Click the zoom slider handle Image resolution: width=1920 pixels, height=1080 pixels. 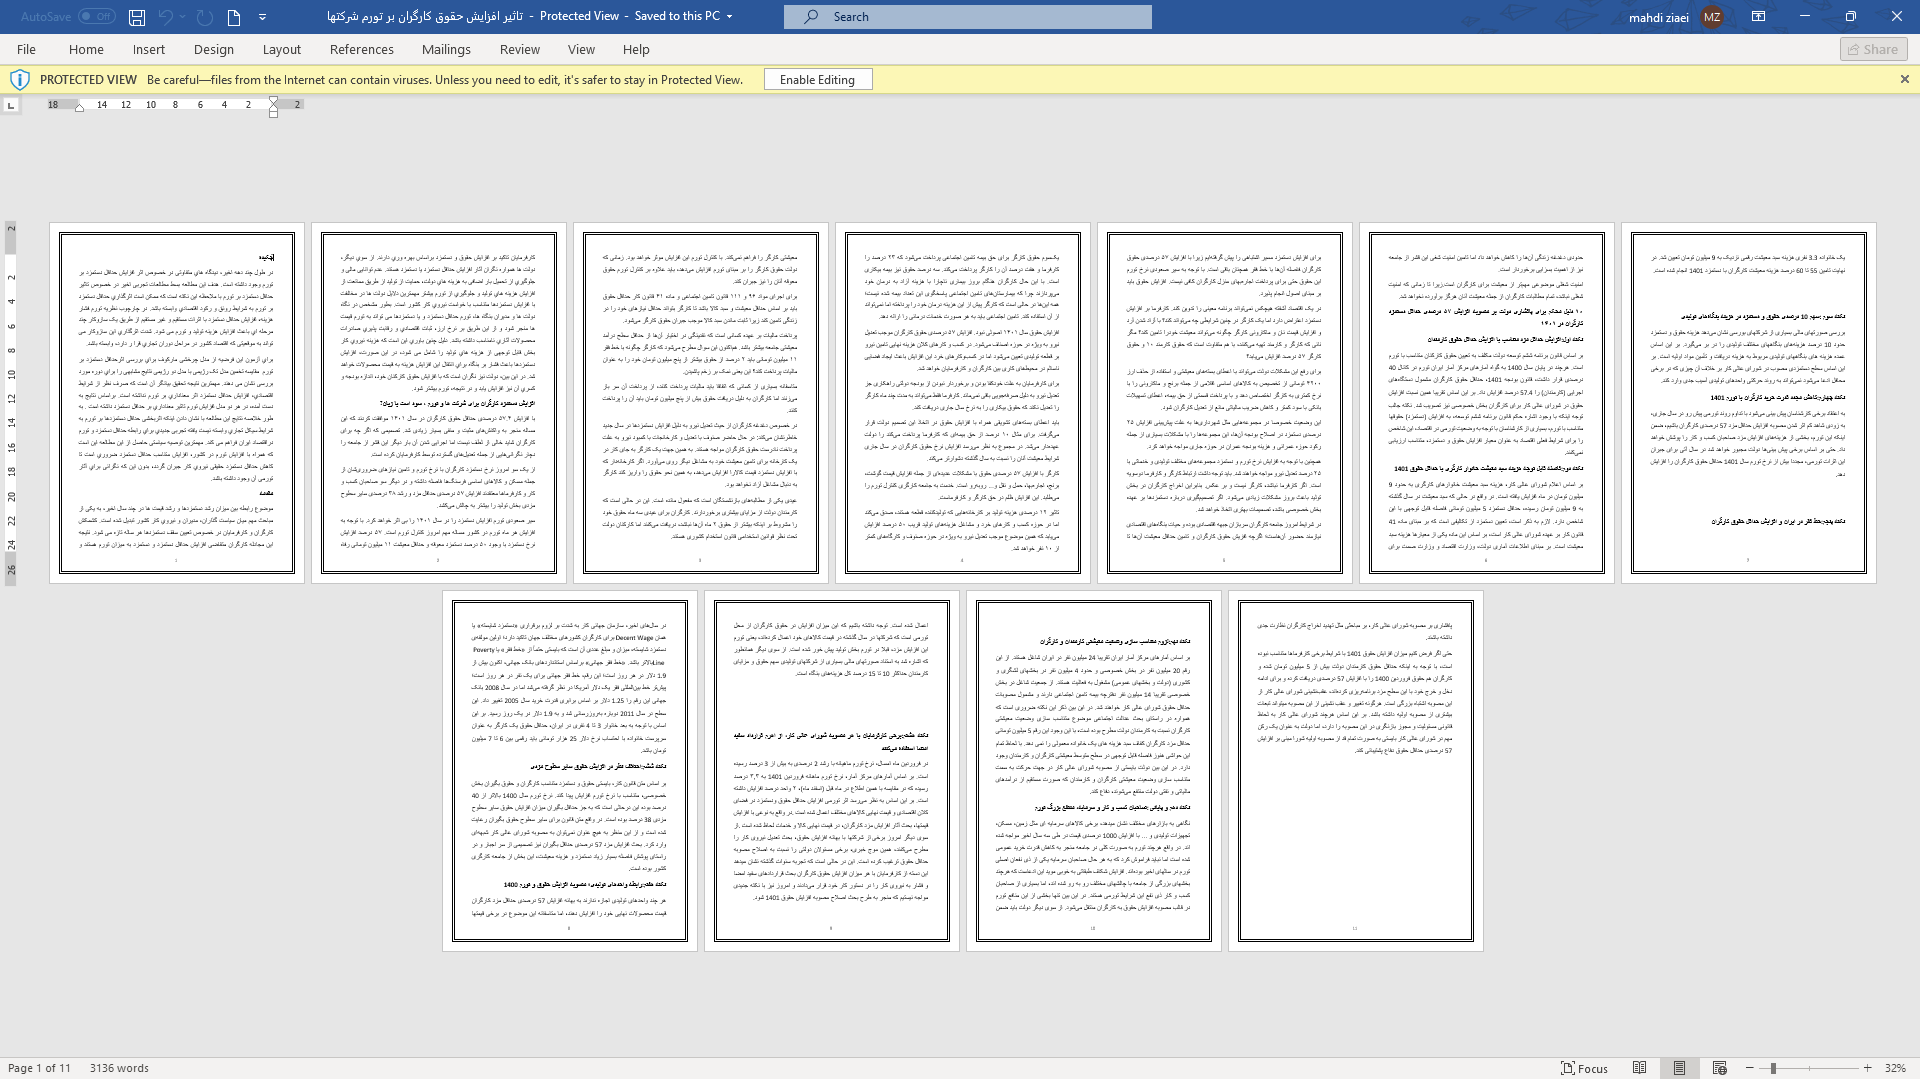pyautogui.click(x=1773, y=1068)
